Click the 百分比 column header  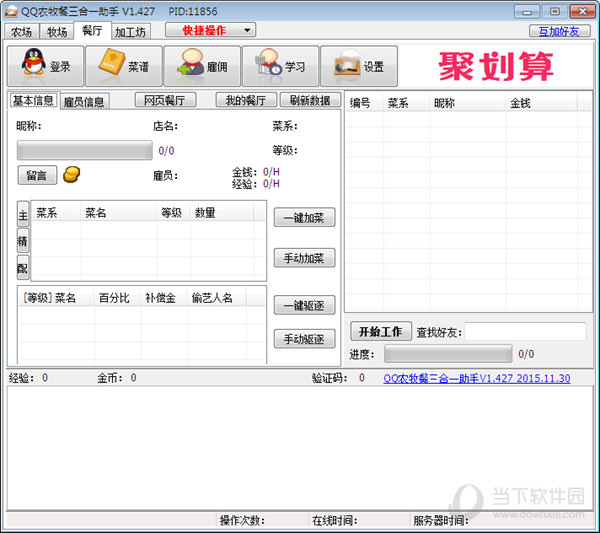click(x=117, y=298)
